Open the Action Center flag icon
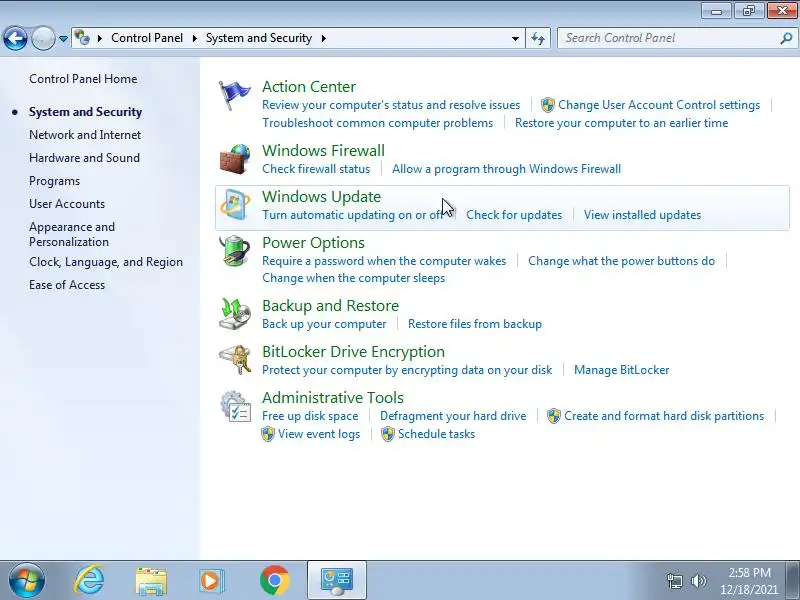 [234, 95]
